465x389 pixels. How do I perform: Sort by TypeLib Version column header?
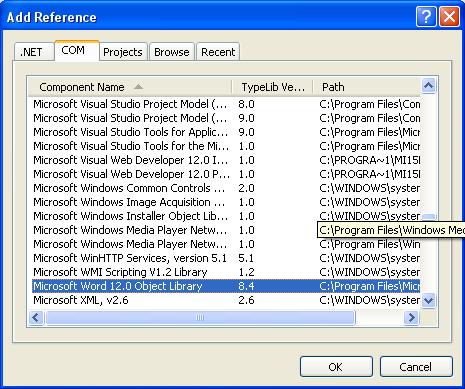point(272,87)
